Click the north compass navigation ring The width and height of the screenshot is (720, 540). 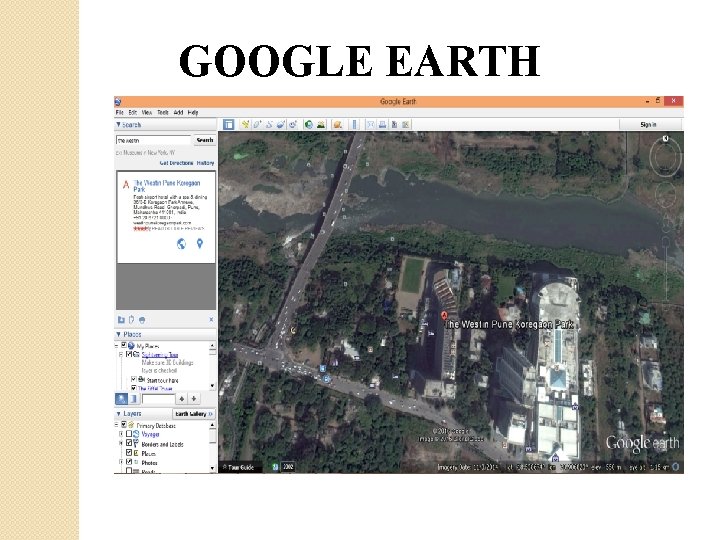click(665, 156)
